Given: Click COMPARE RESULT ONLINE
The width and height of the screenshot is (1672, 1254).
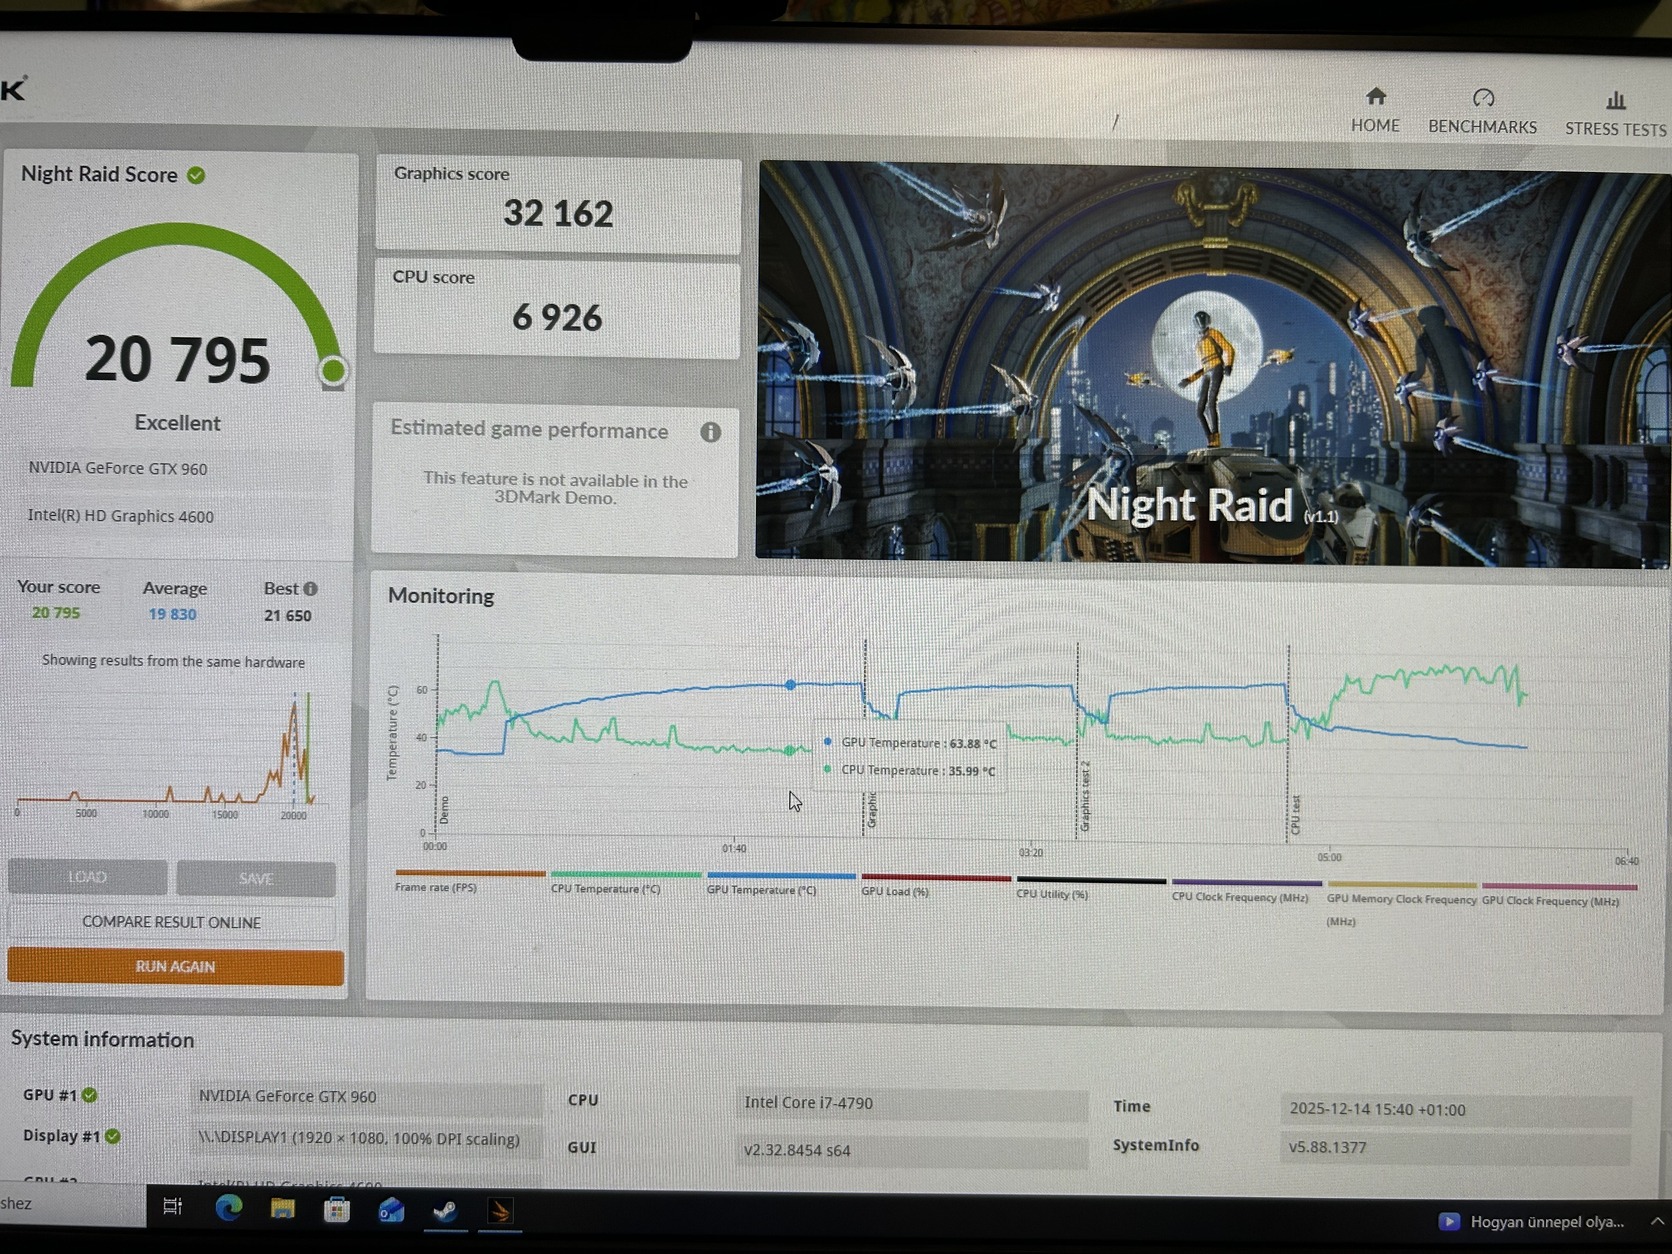Looking at the screenshot, I should pyautogui.click(x=172, y=922).
